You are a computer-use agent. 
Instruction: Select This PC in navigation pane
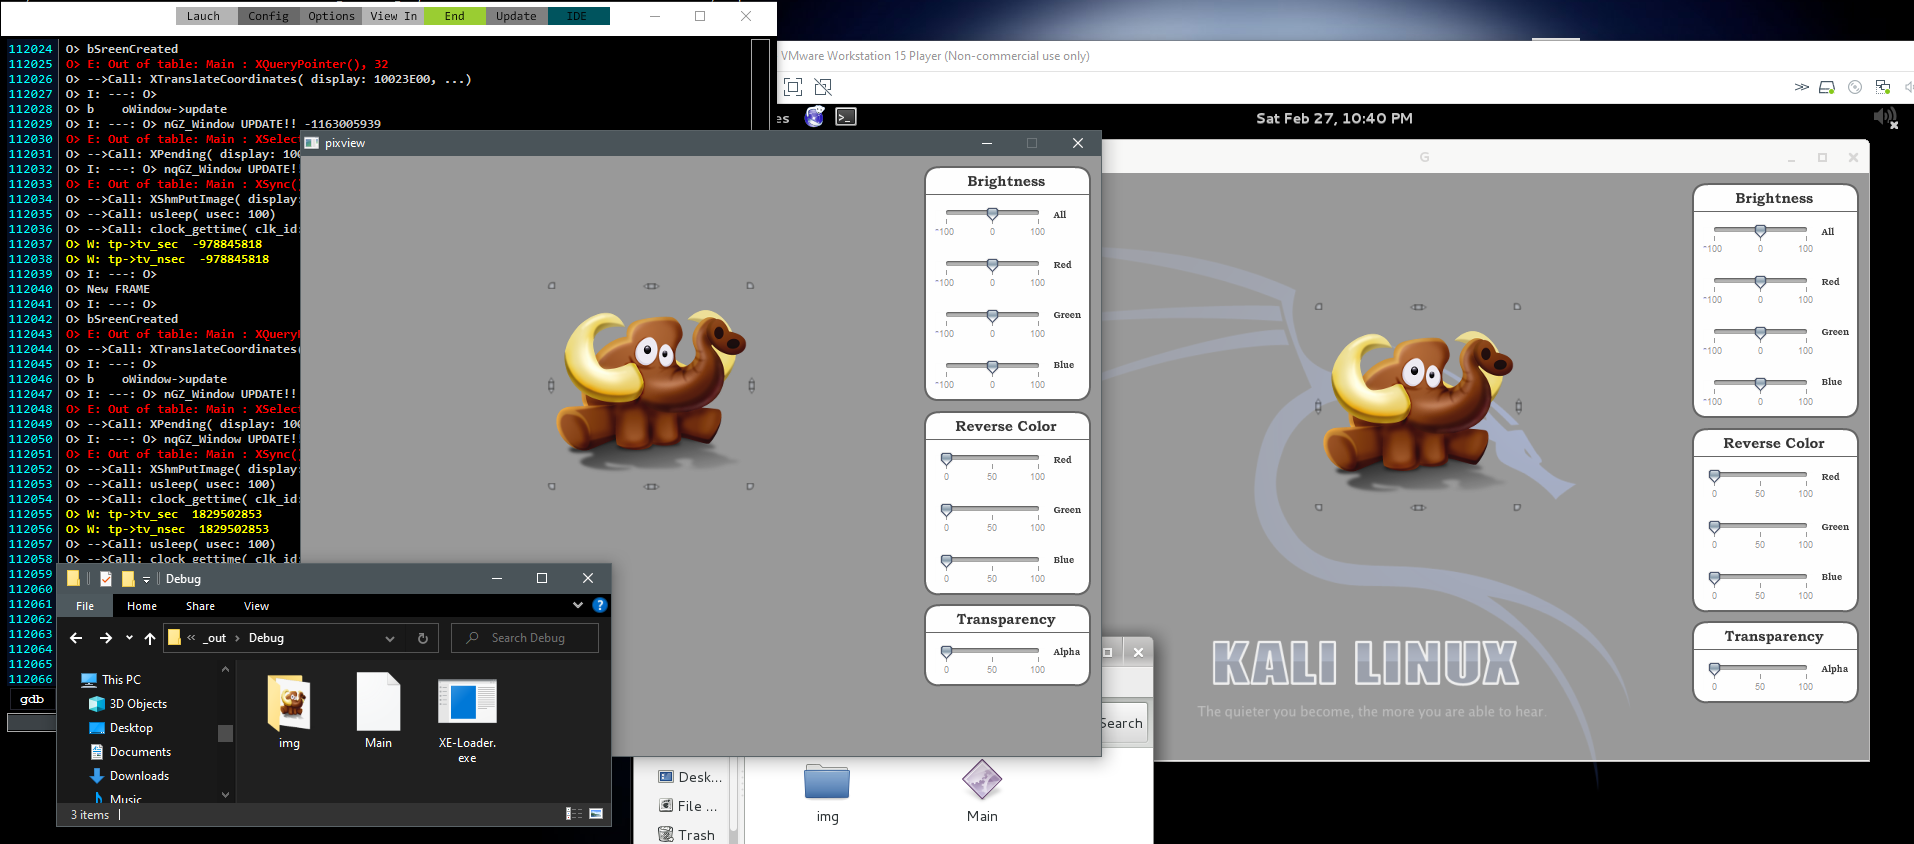(121, 680)
